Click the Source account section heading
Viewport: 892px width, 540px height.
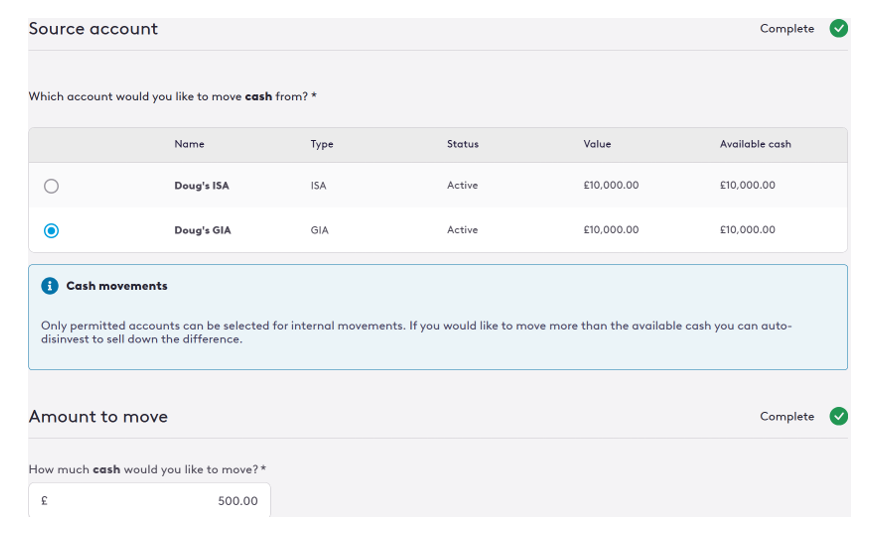93,29
